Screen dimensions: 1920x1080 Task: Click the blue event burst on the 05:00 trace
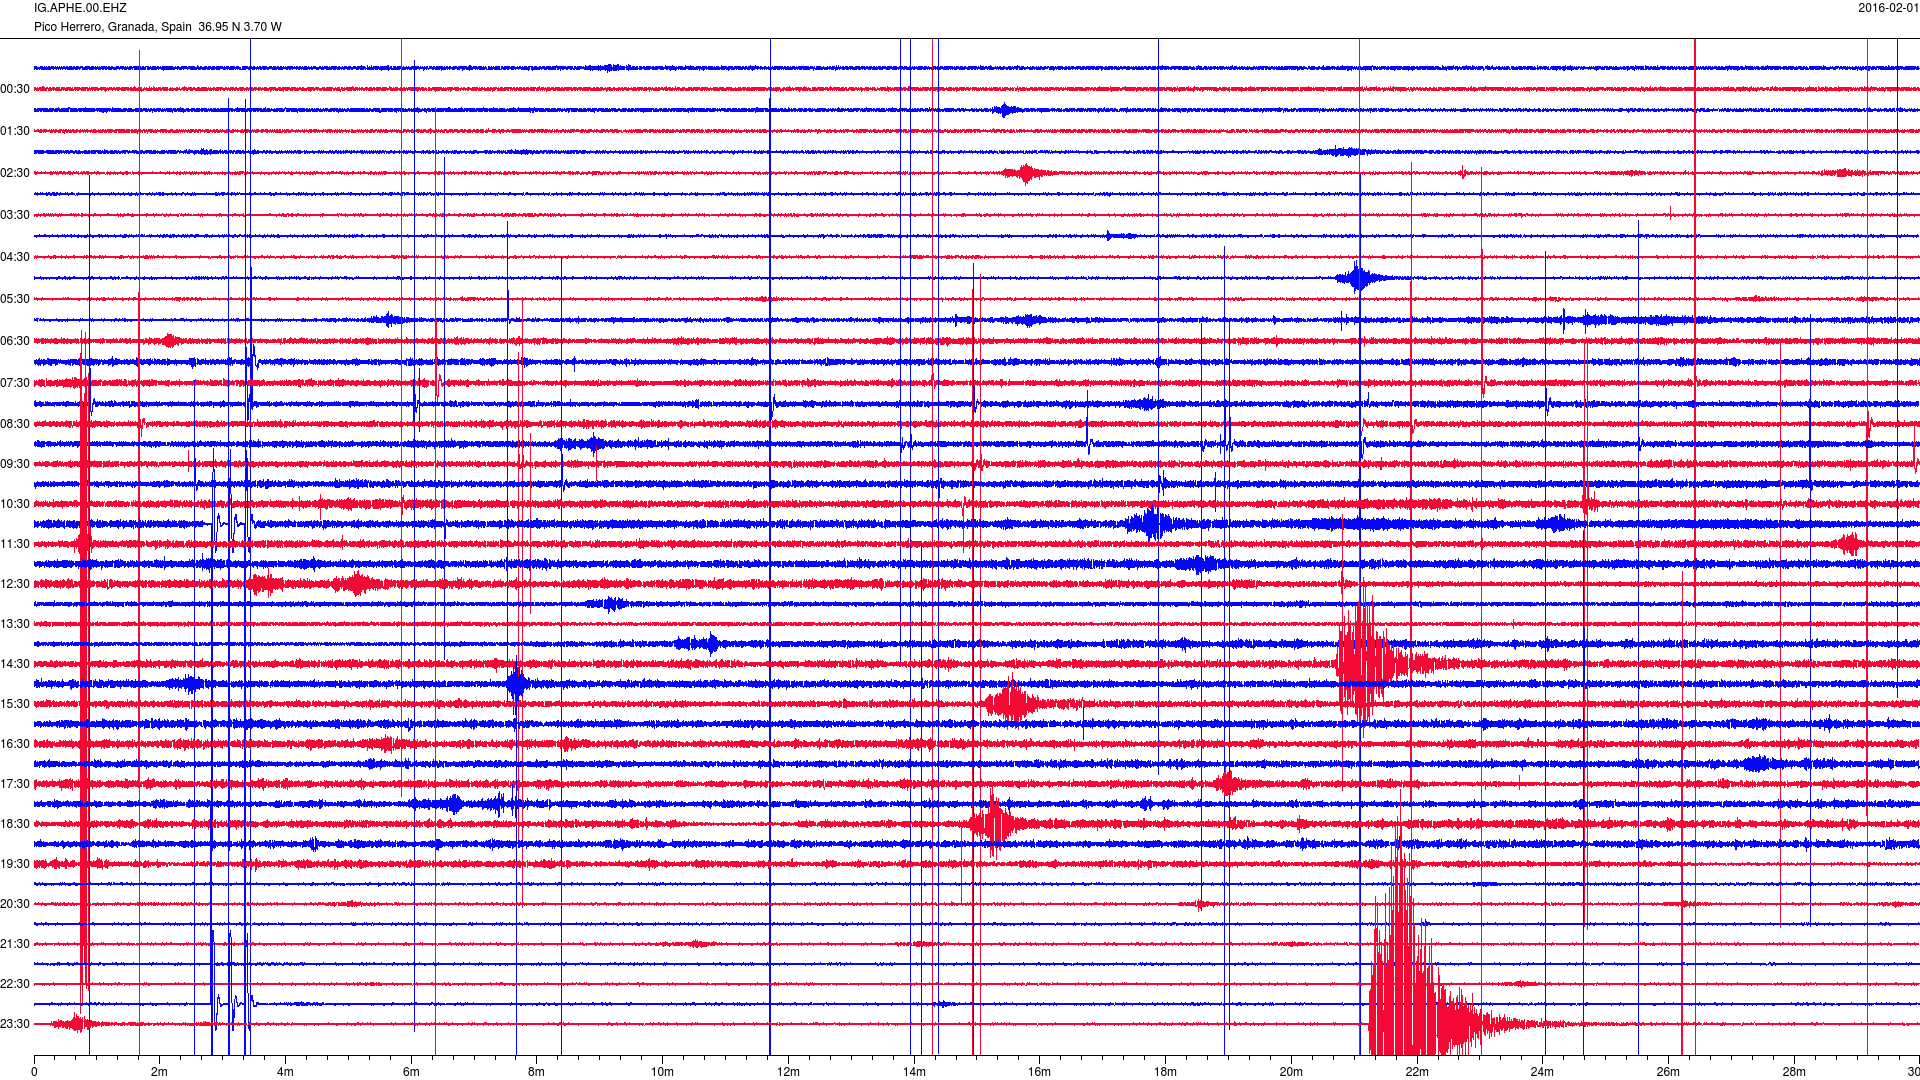[1358, 277]
